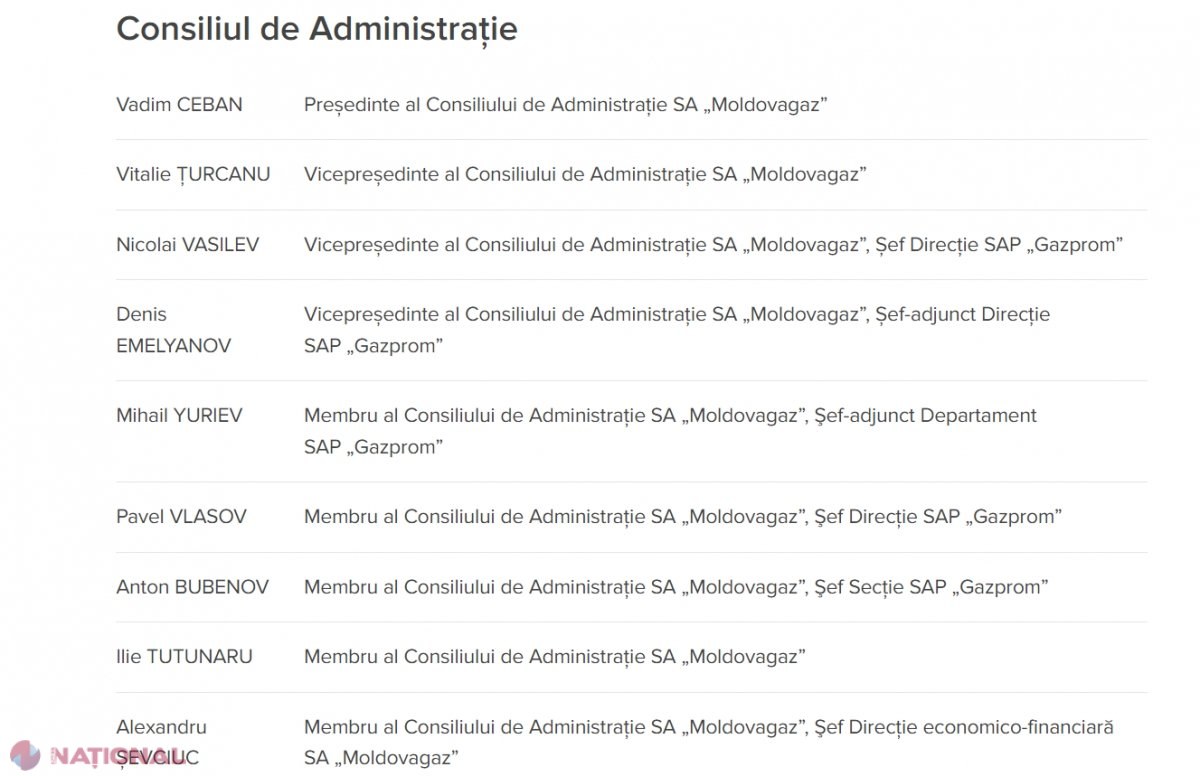Select Vitalie ȚURCANU's Vicepreședinte position text

pyautogui.click(x=585, y=175)
